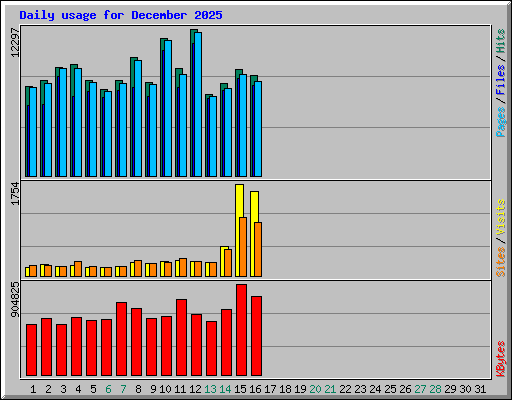
Task: Click day 31 on the date axis
Action: click(480, 389)
